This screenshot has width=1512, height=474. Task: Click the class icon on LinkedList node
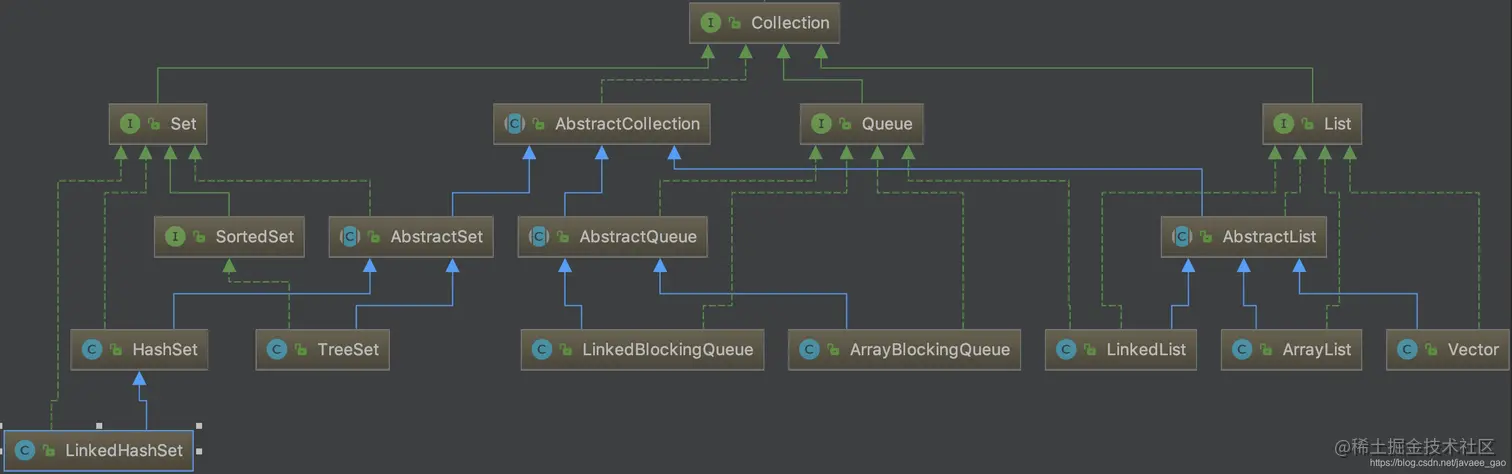[x=1066, y=350]
